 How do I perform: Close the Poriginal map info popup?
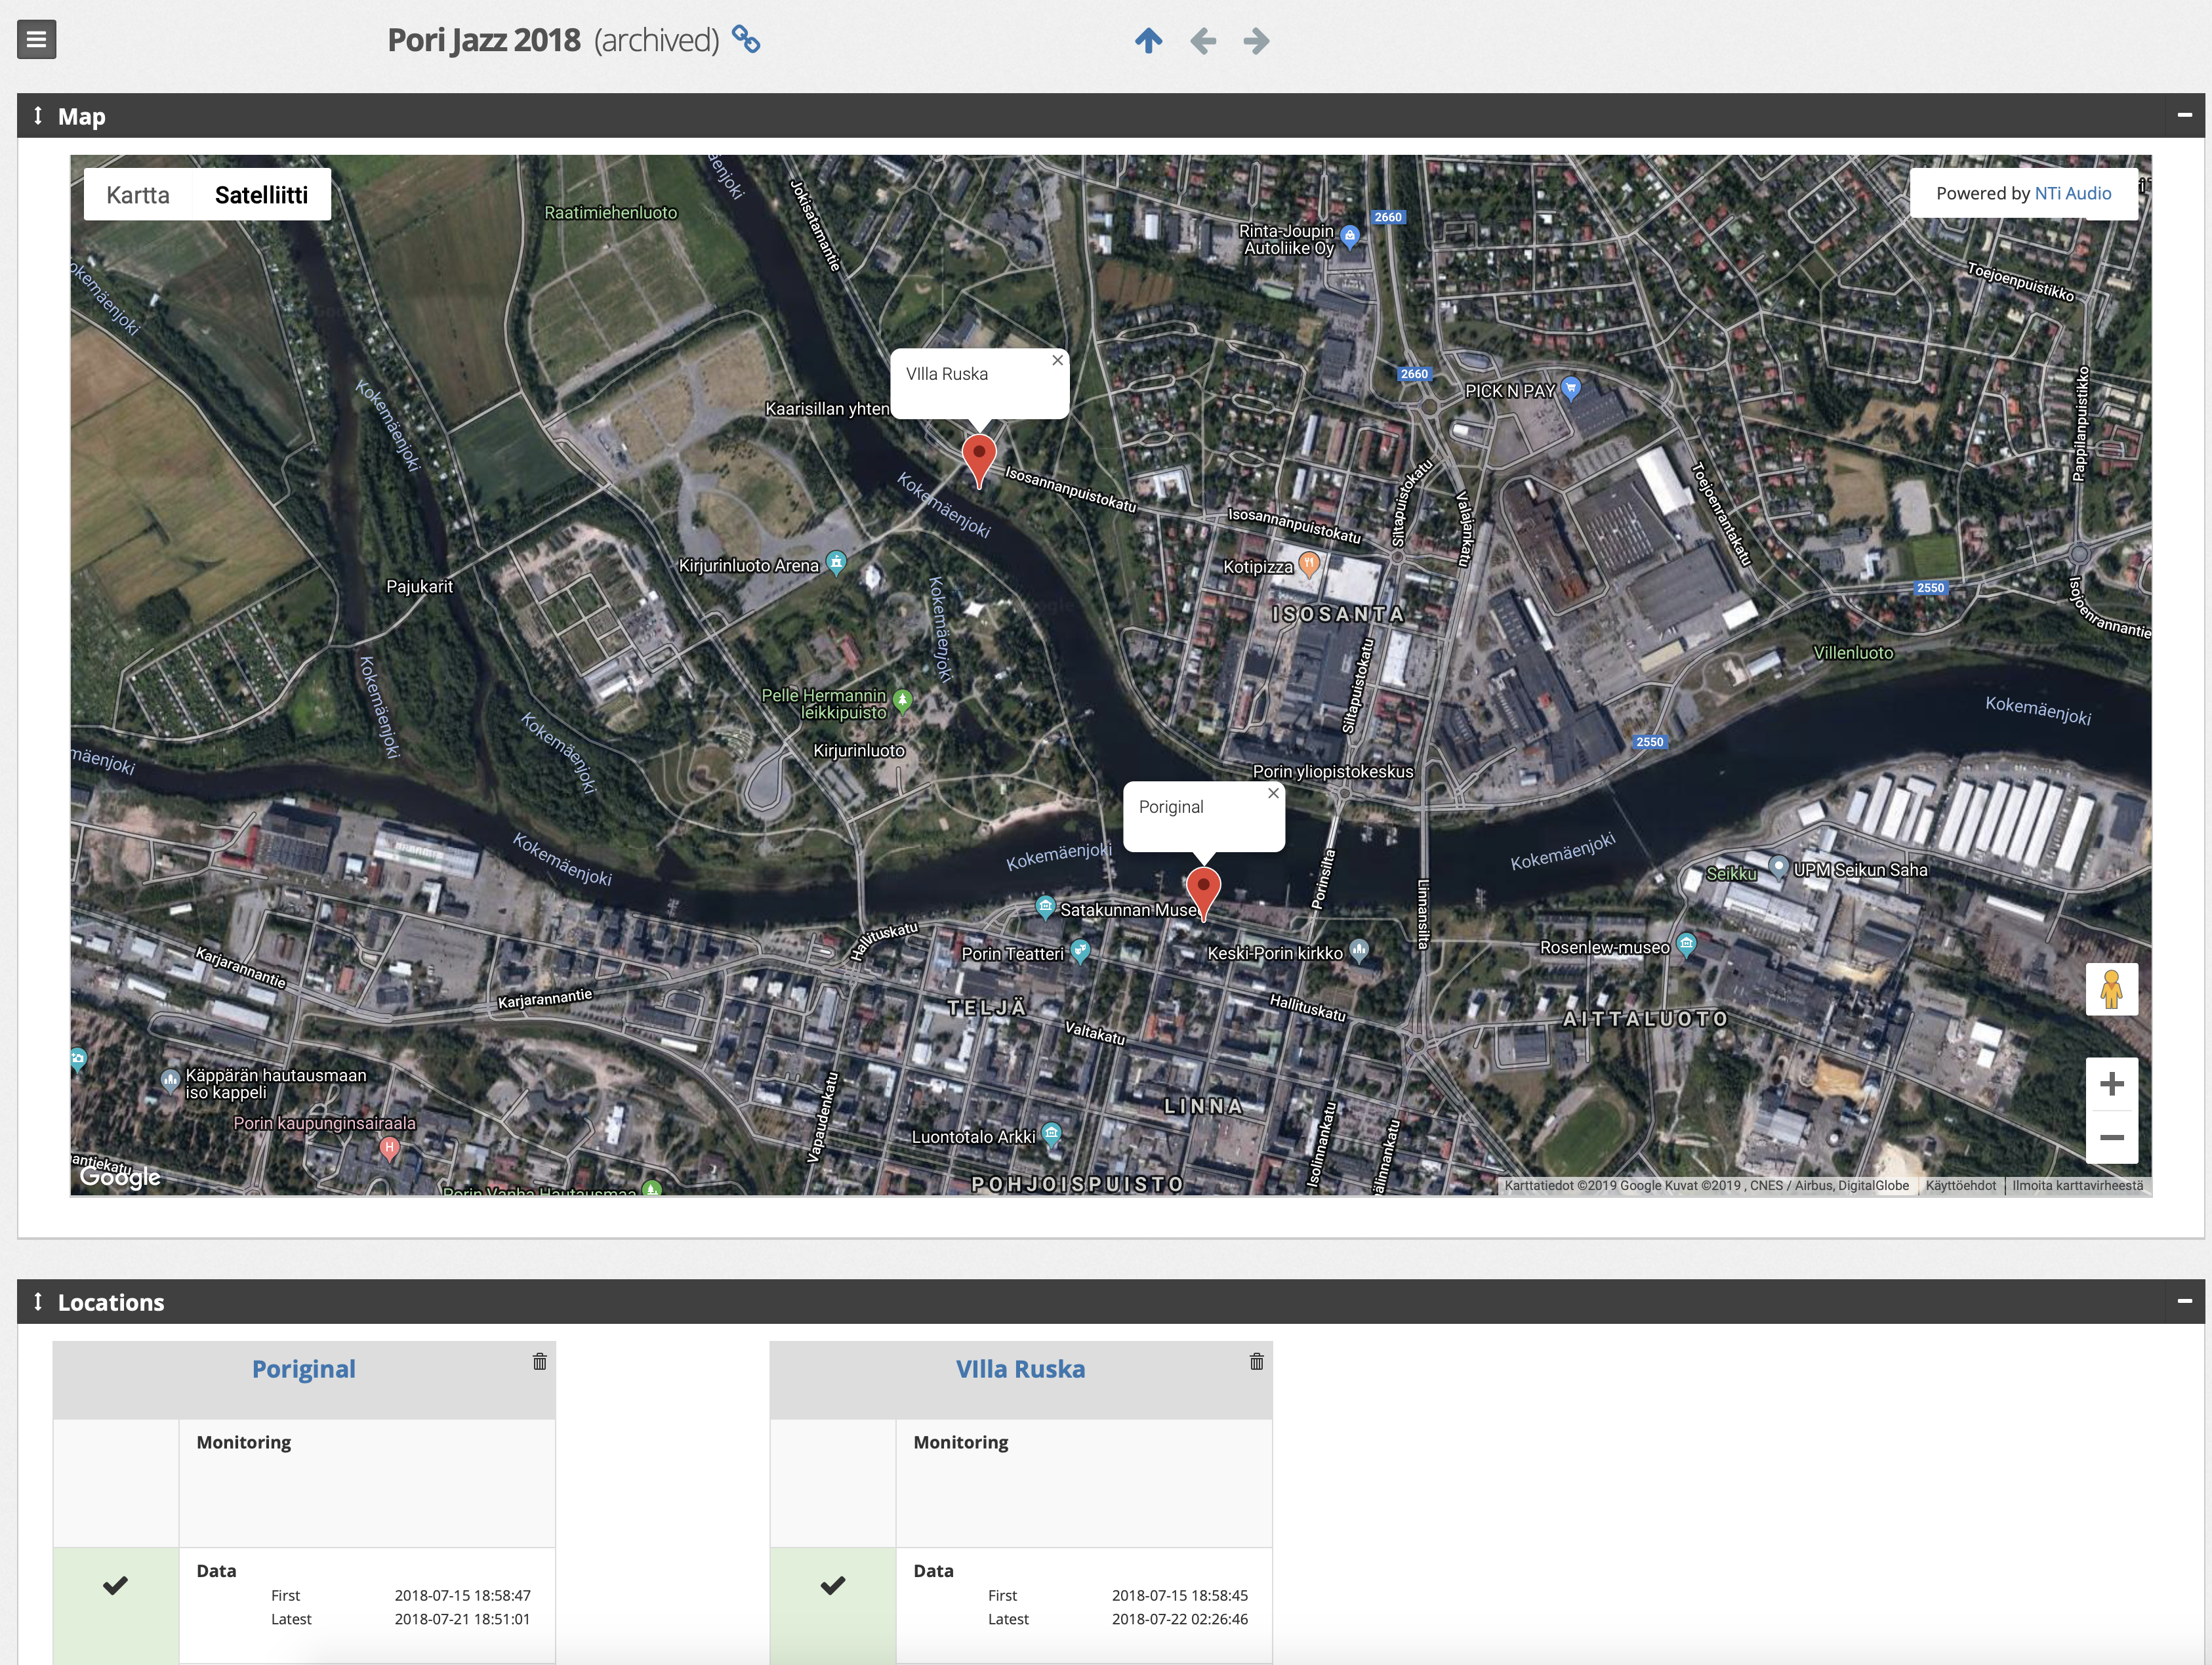pyautogui.click(x=1273, y=793)
